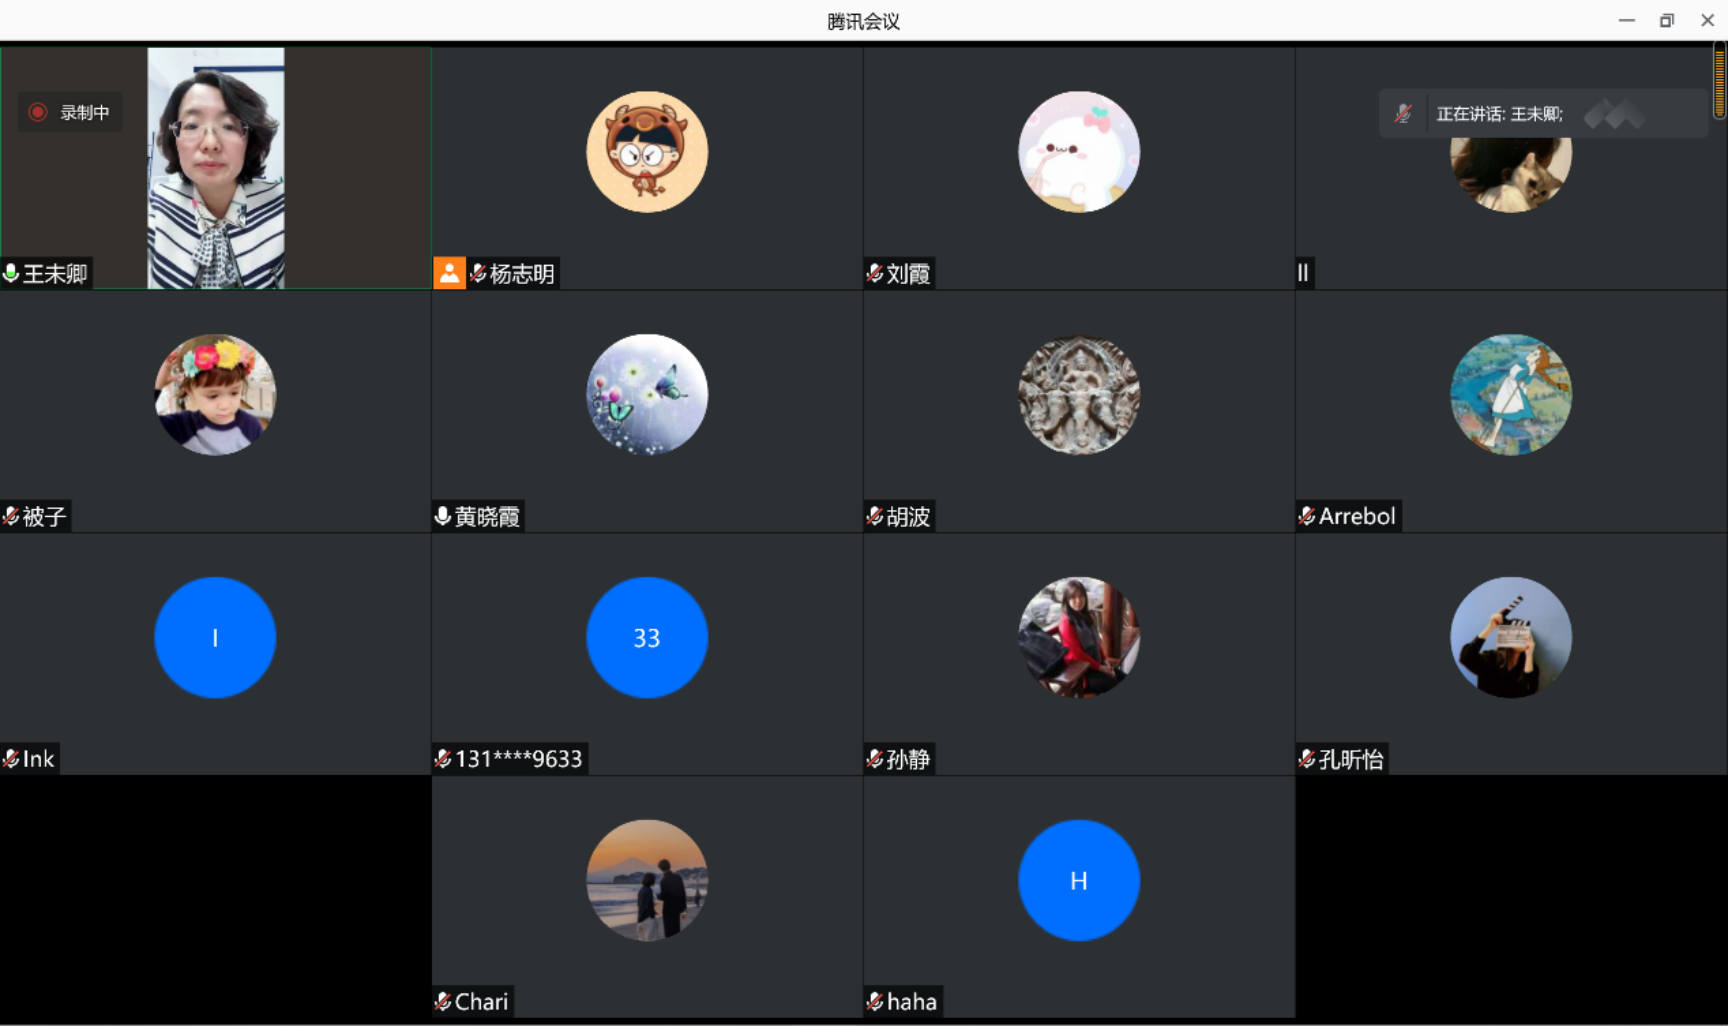Click the muted mic icon beside 孙静
1729x1027 pixels.
click(x=875, y=759)
